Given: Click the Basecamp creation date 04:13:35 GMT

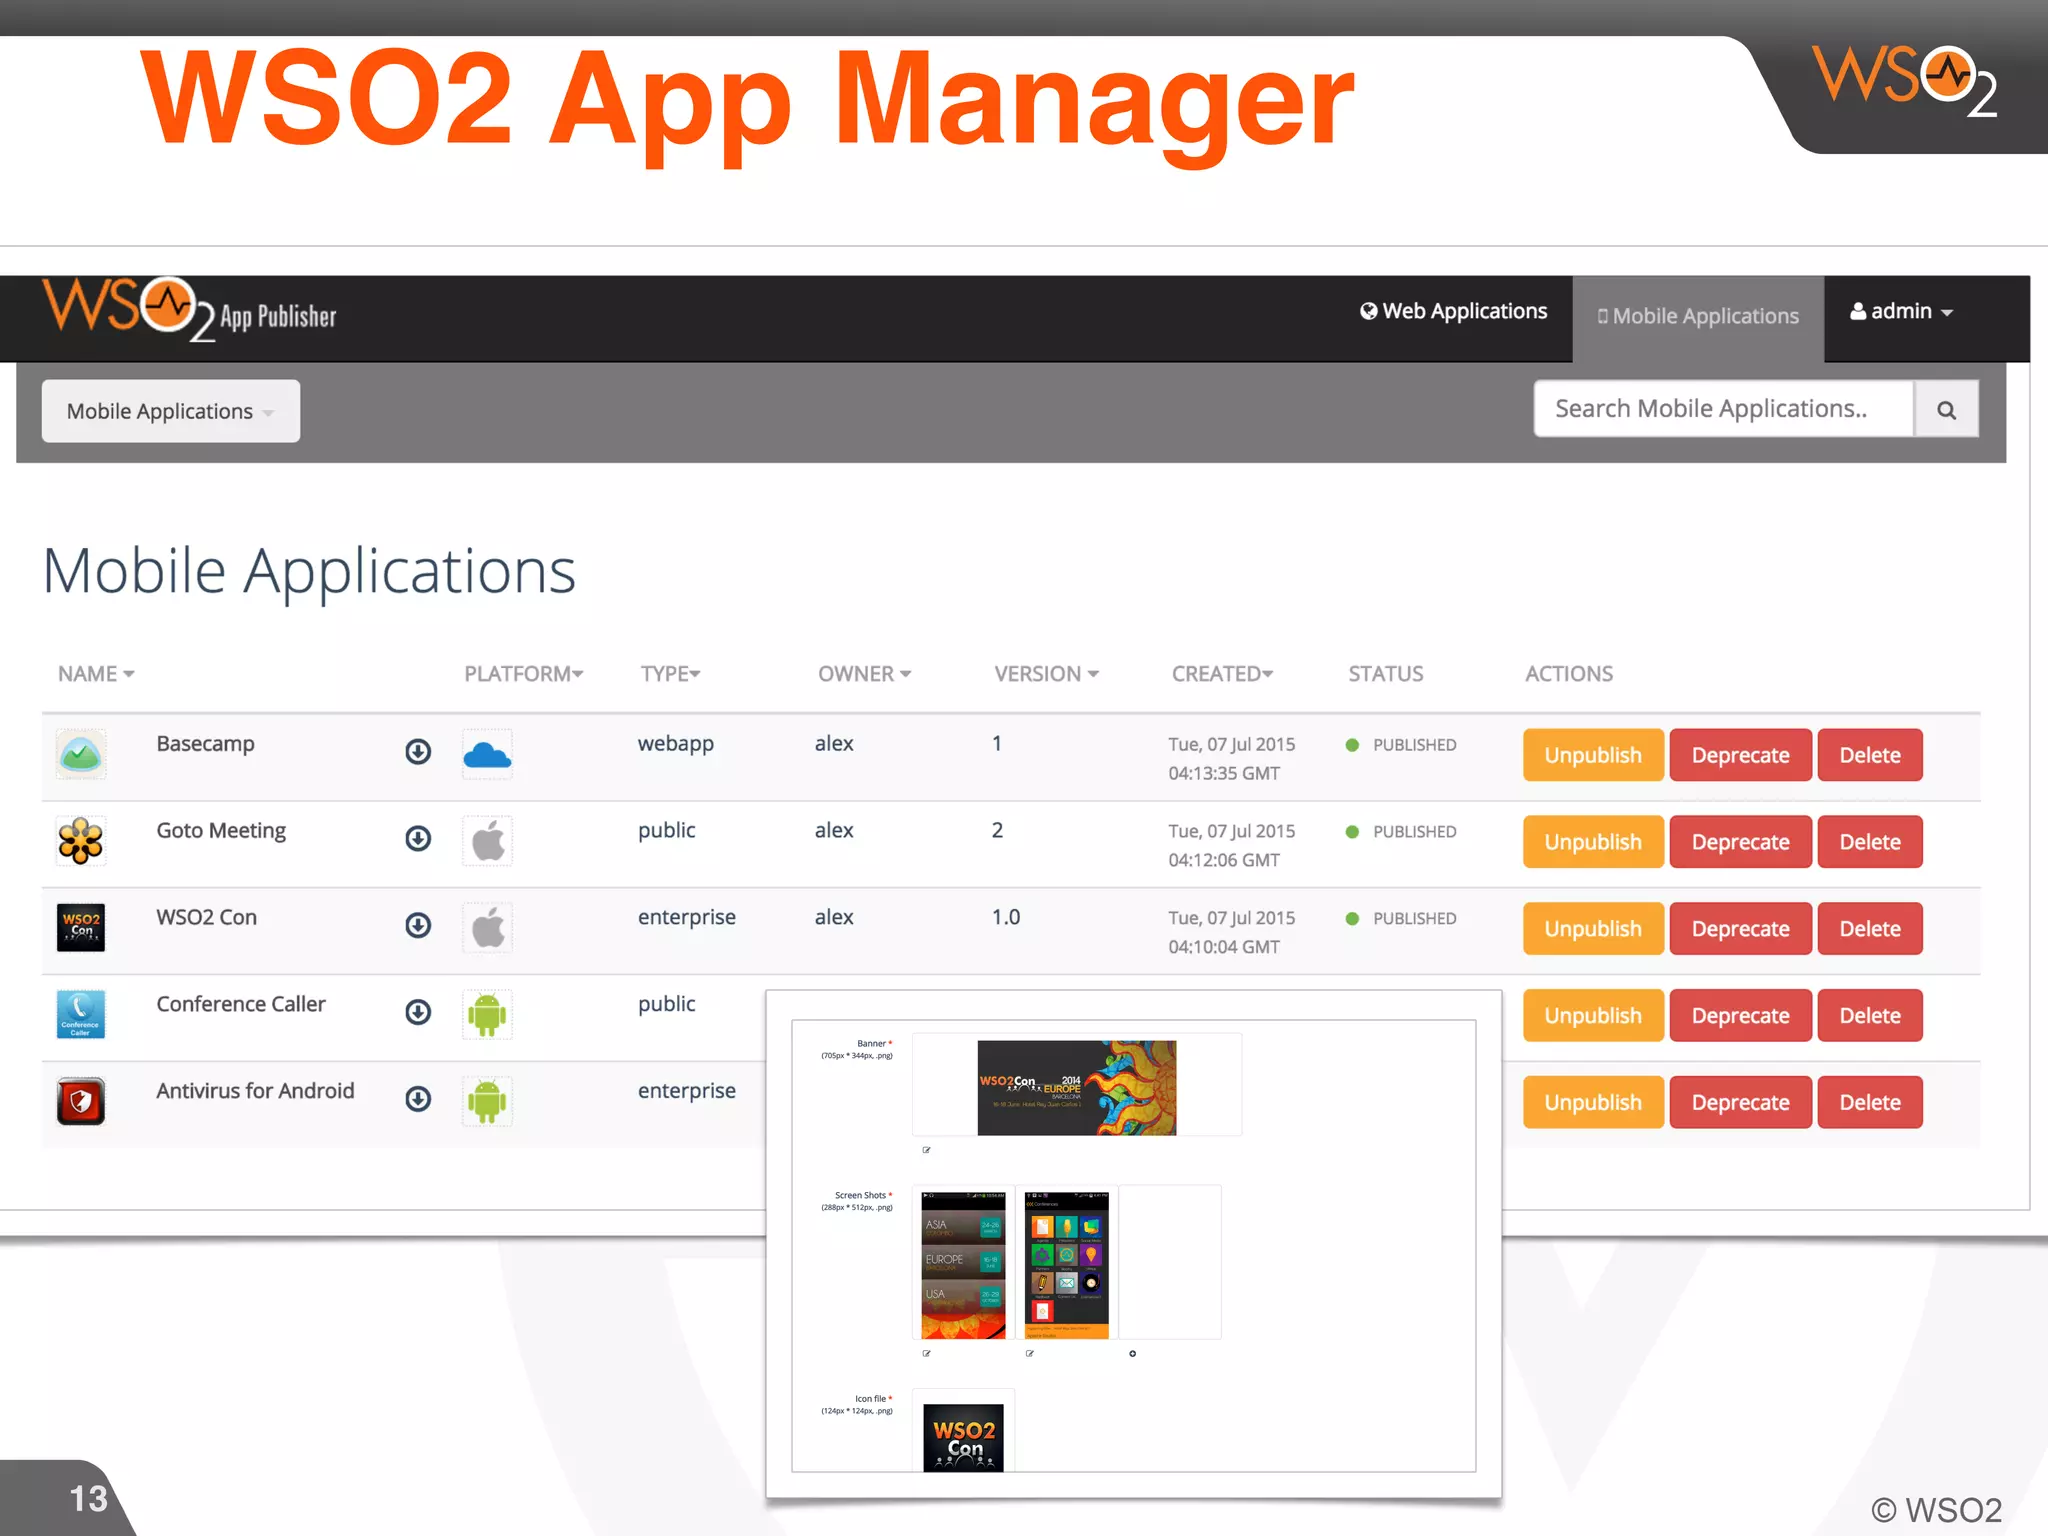Looking at the screenshot, I should [x=1232, y=759].
